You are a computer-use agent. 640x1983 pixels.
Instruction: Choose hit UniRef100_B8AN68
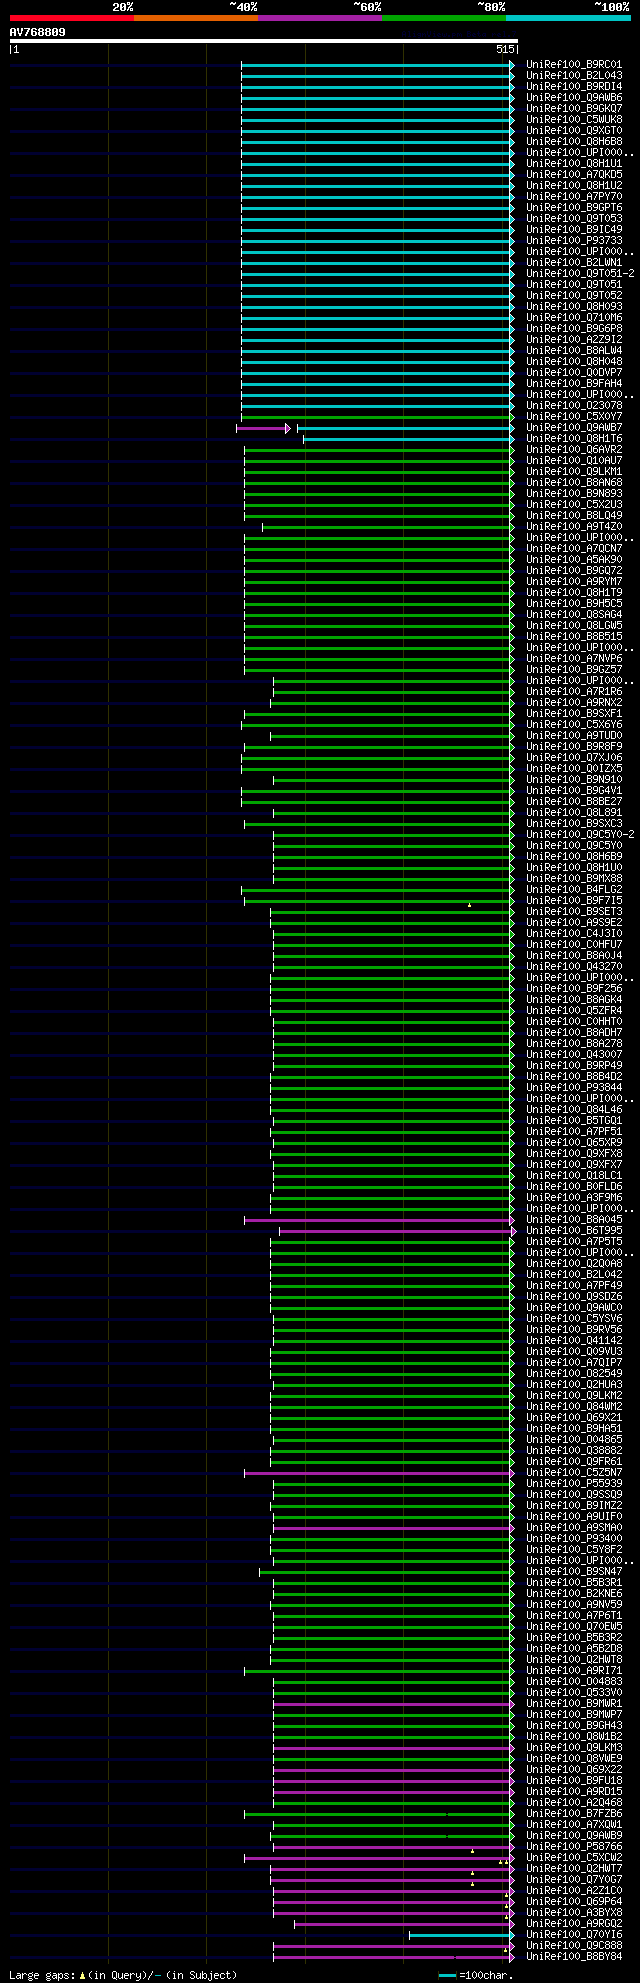point(574,483)
